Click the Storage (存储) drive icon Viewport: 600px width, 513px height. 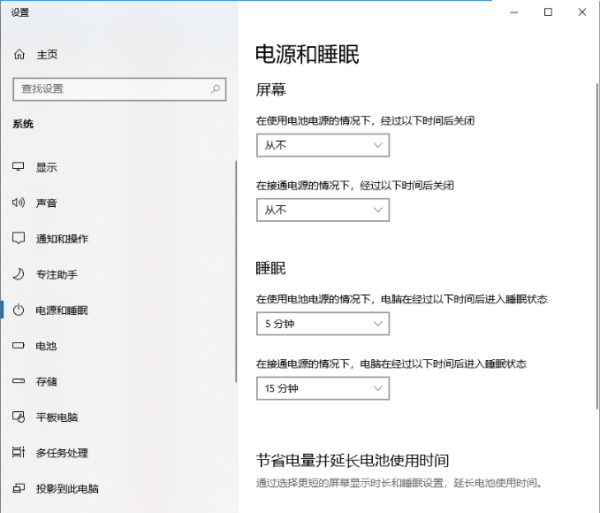click(18, 381)
